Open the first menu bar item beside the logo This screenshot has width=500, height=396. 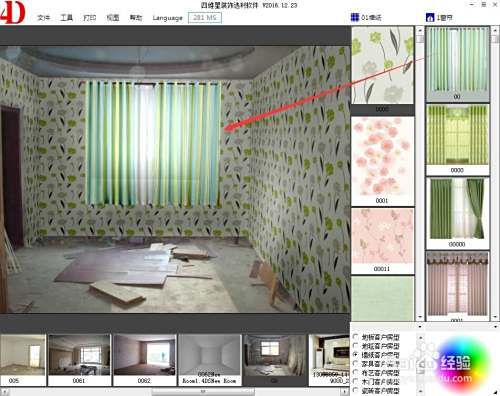click(x=43, y=18)
